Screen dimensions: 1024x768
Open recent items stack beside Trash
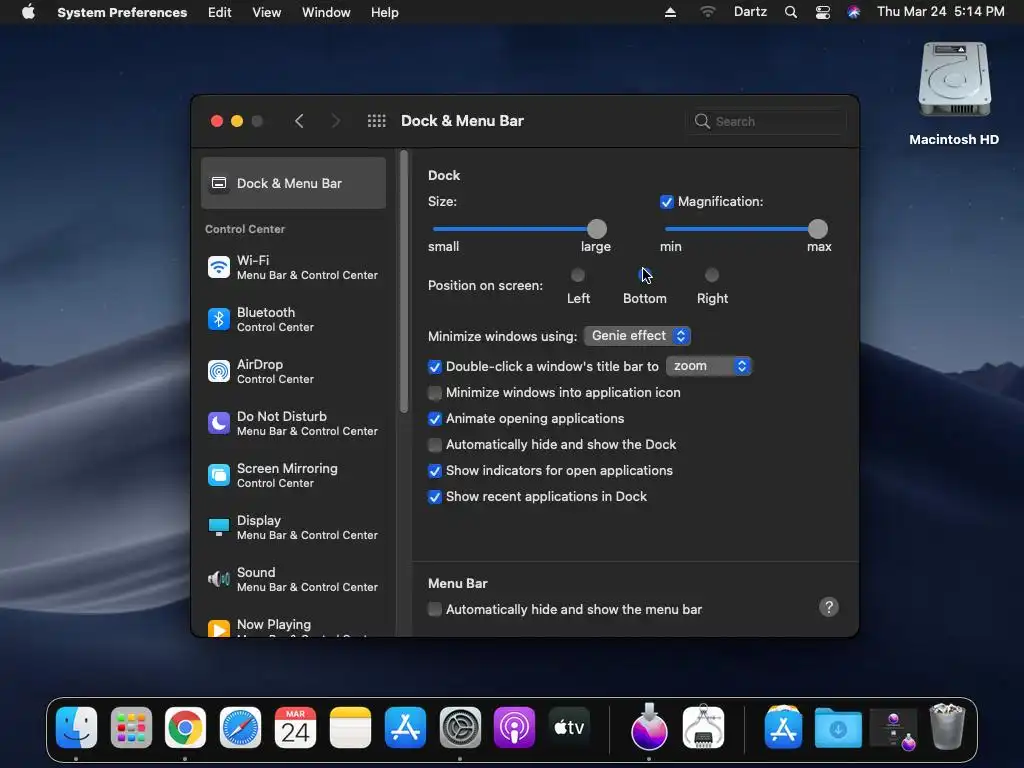(x=894, y=729)
